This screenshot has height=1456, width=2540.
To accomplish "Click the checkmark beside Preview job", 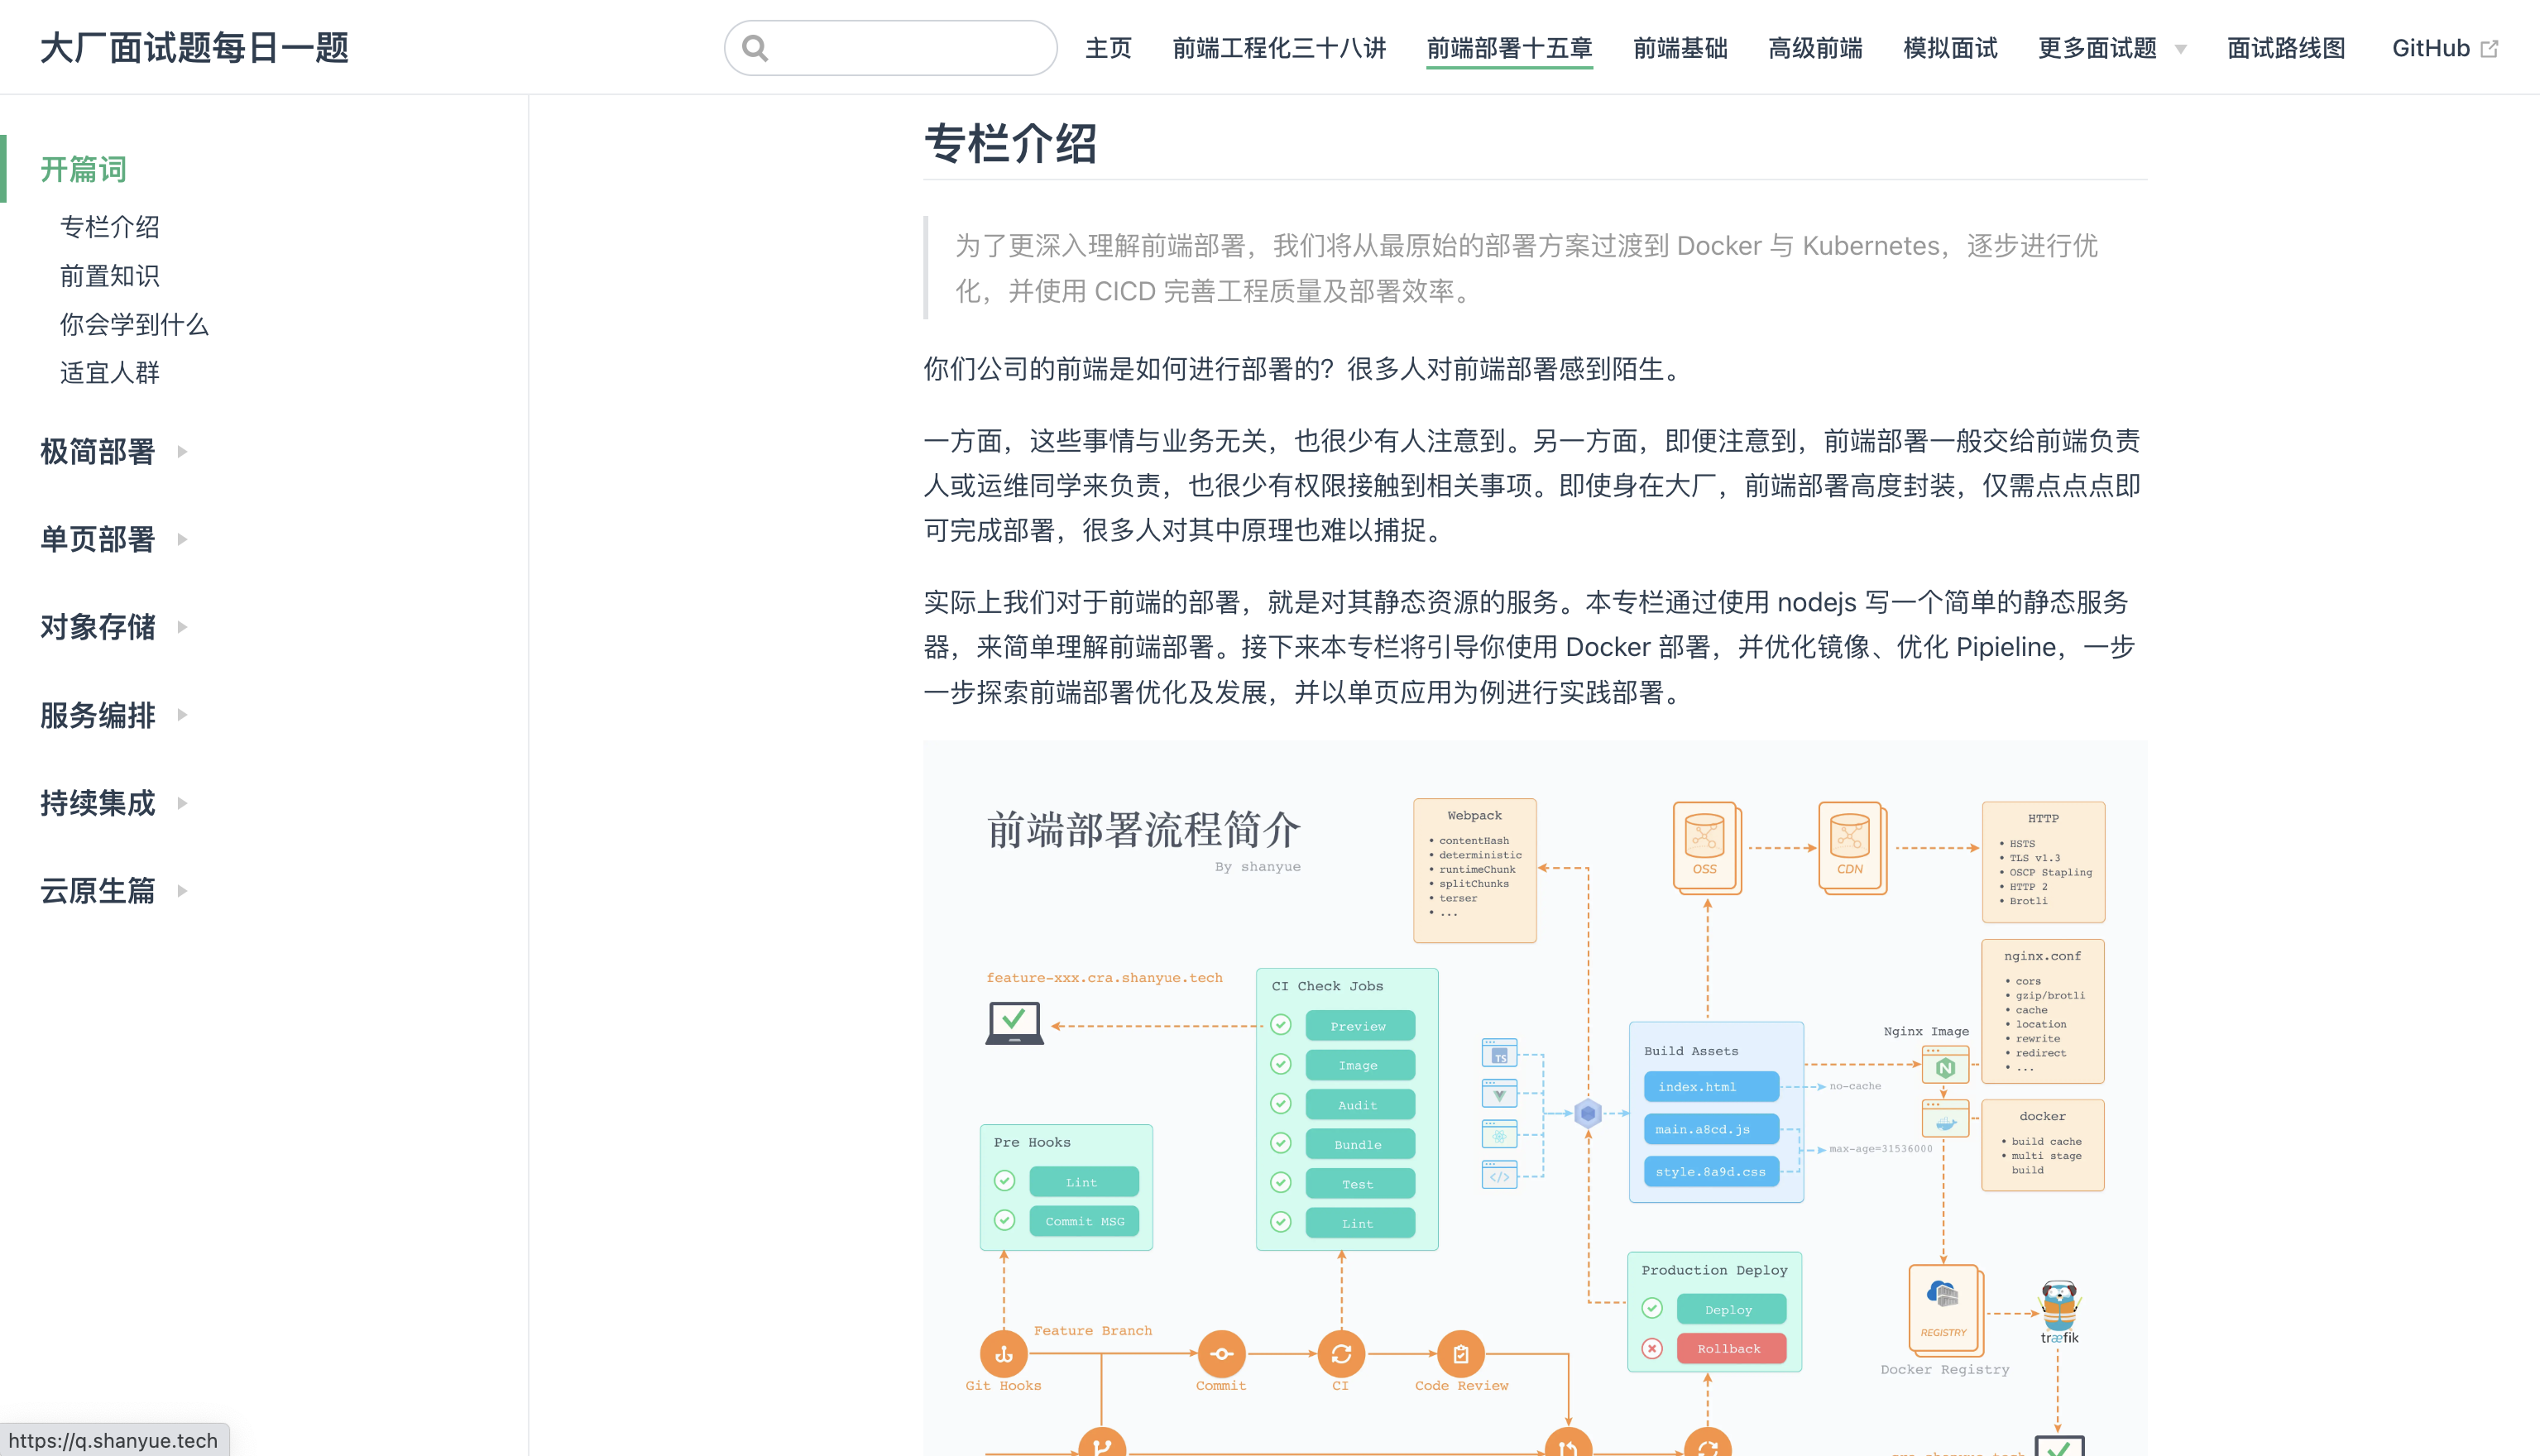I will (1281, 1025).
